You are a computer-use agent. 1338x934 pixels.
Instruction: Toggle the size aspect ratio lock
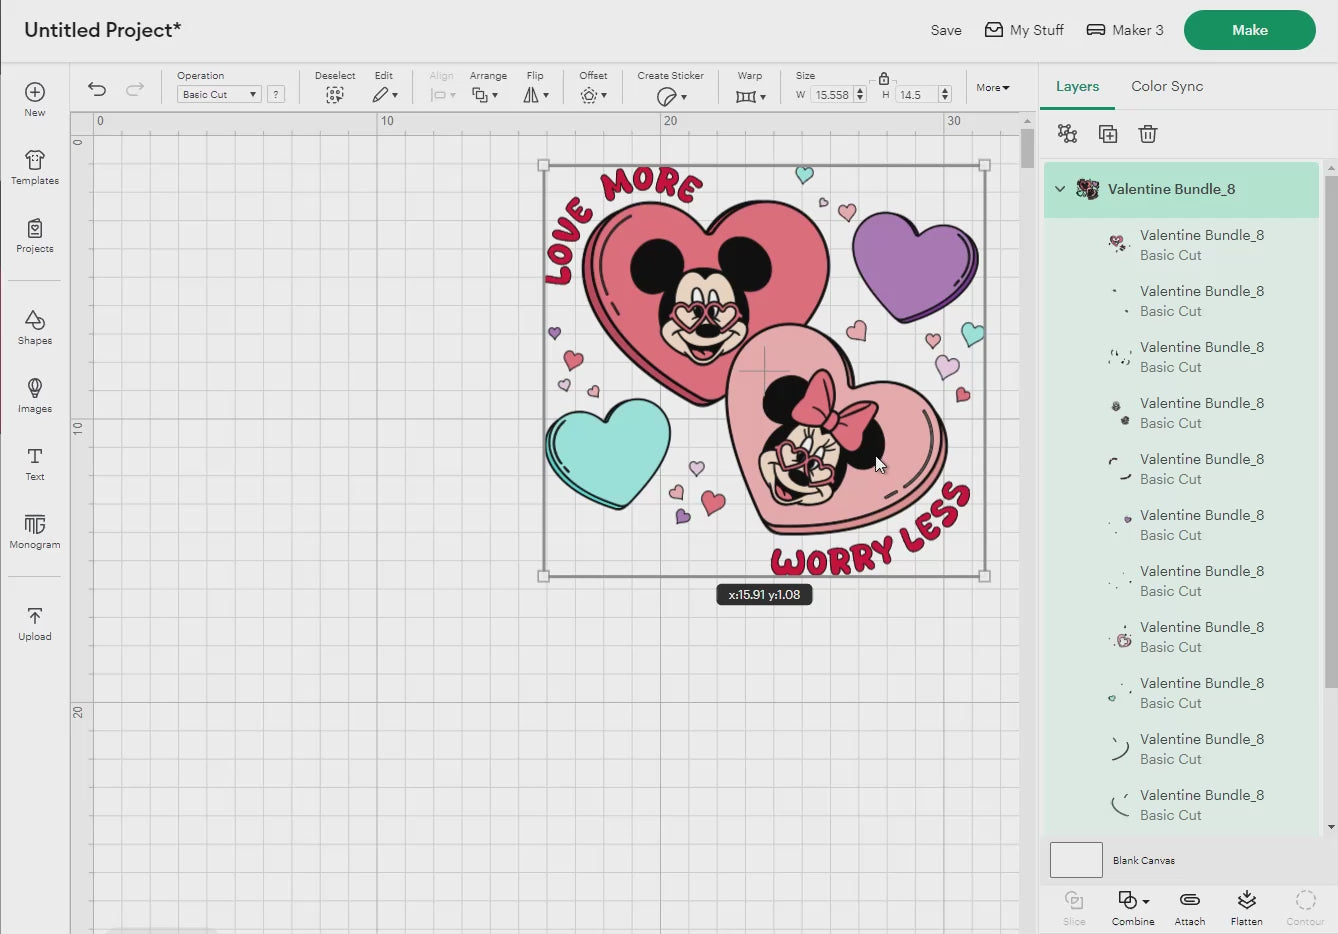click(x=883, y=77)
